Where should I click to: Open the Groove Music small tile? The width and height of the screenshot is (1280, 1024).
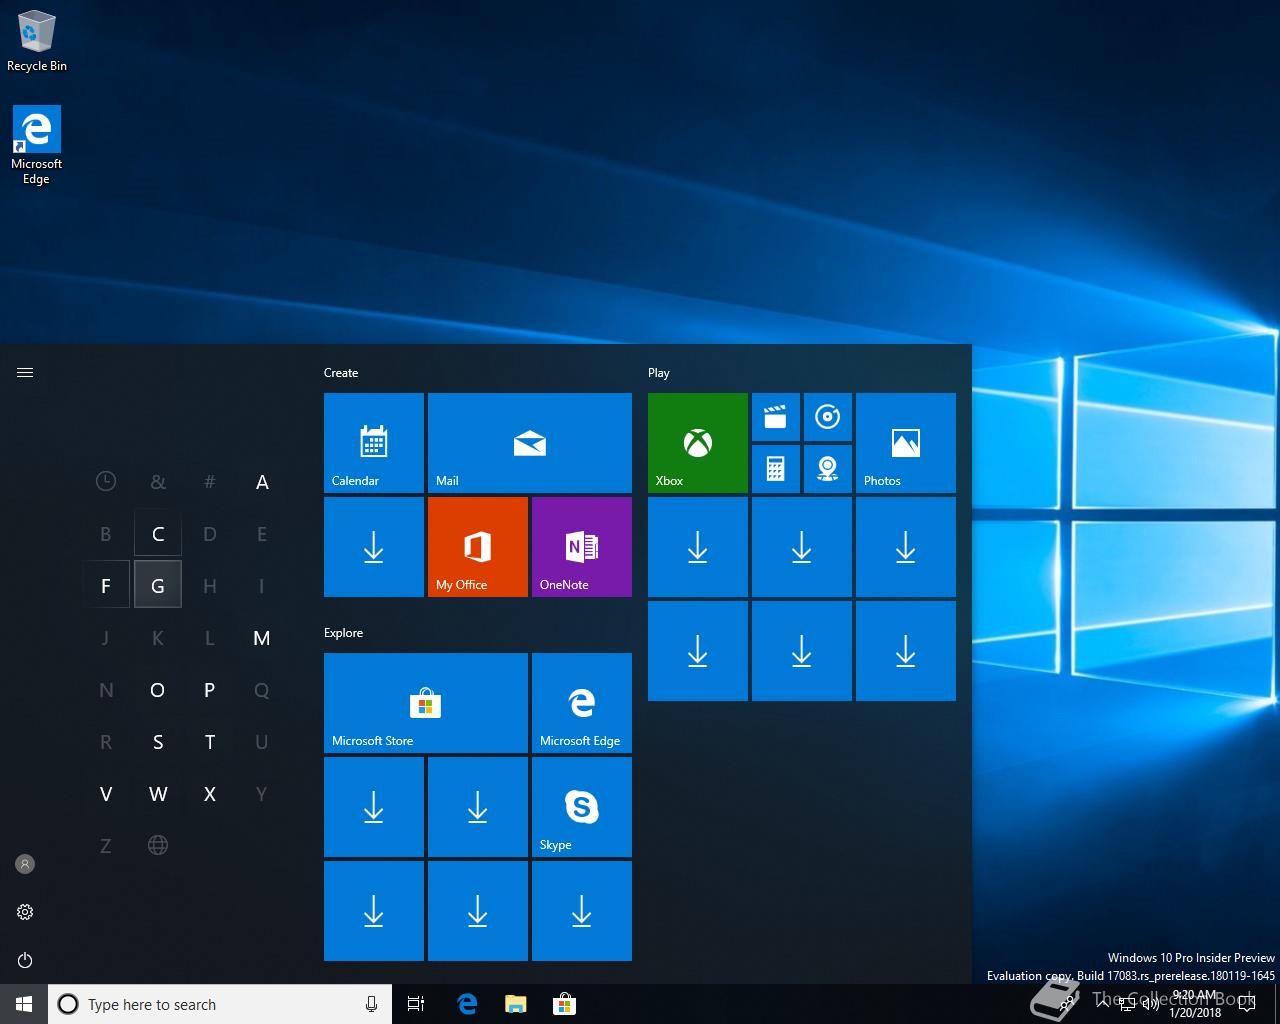[828, 417]
